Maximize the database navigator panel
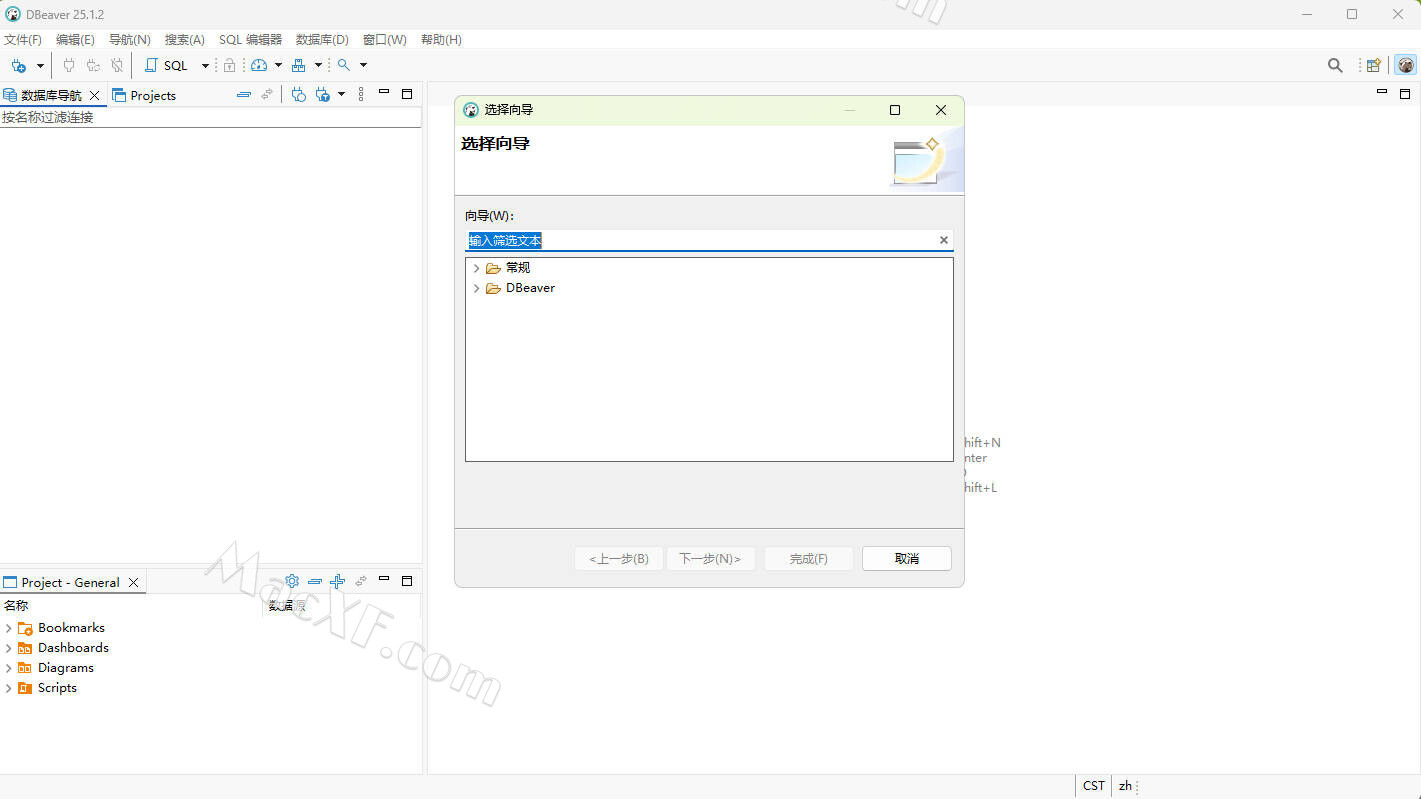Image resolution: width=1421 pixels, height=799 pixels. [407, 93]
